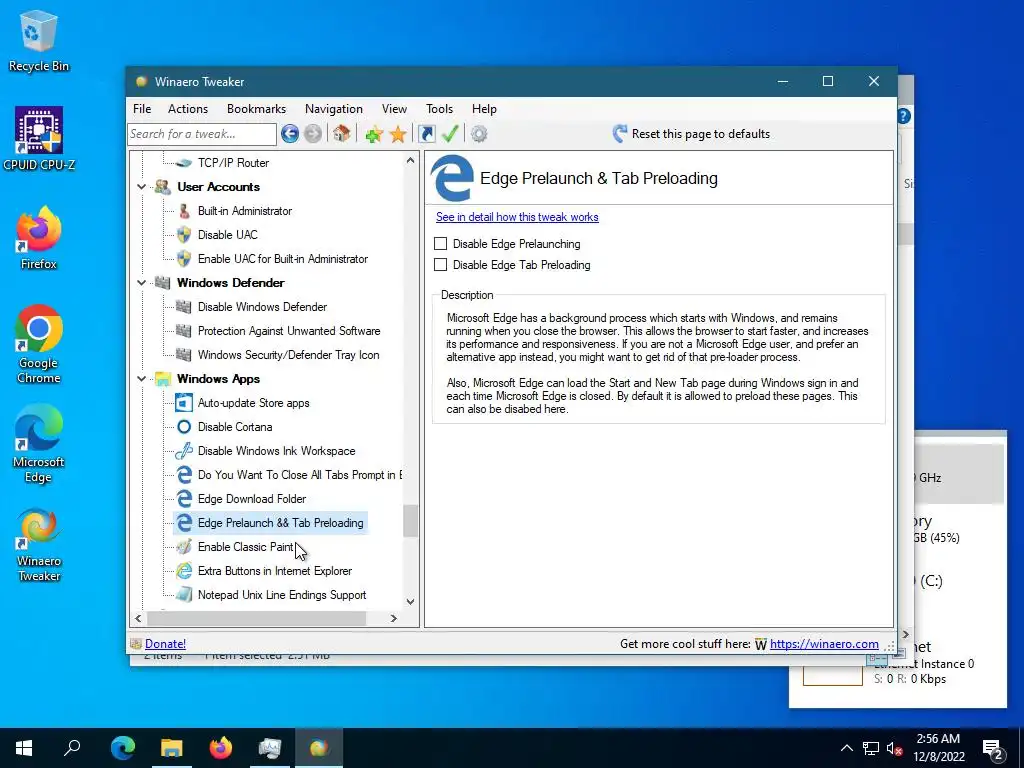Open the View menu
This screenshot has height=768, width=1024.
click(394, 109)
